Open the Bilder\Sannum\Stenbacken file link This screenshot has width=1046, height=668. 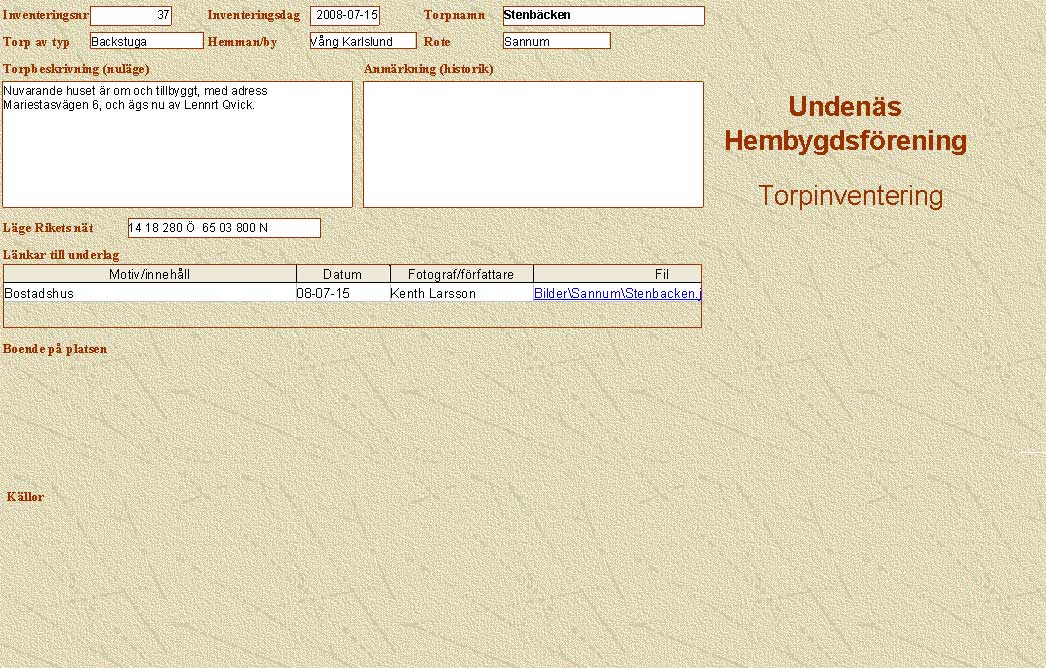[617, 294]
